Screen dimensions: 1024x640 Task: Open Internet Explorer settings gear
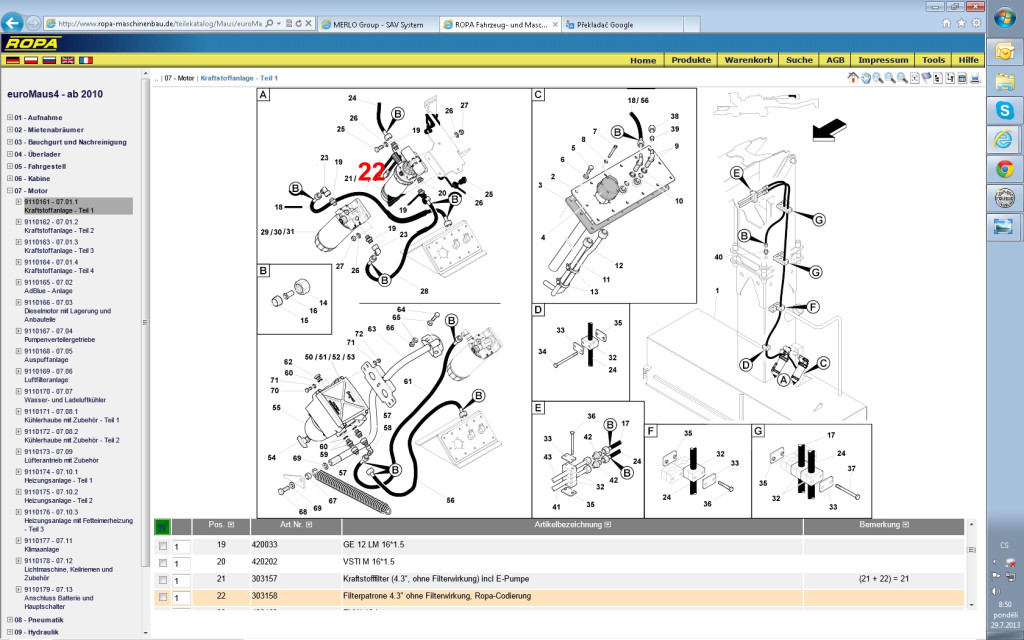pos(976,23)
